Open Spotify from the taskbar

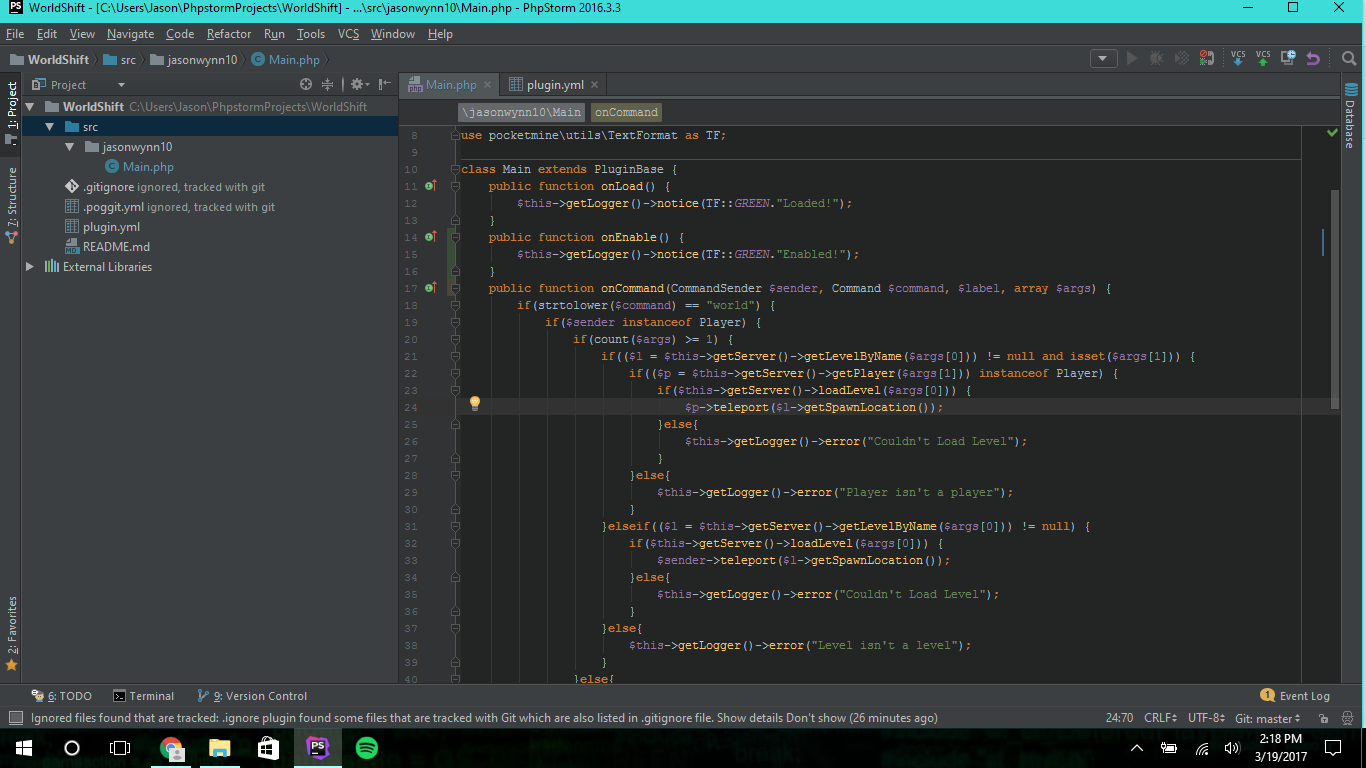pyautogui.click(x=367, y=748)
